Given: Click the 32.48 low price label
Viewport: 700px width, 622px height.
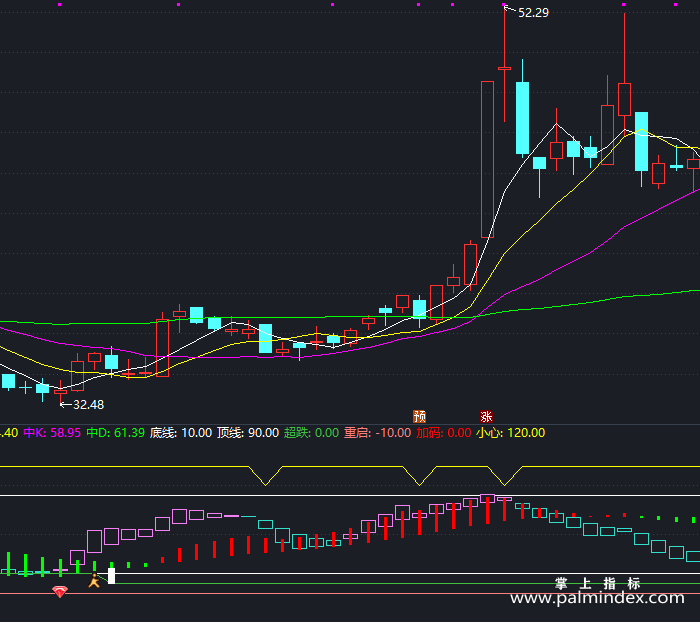Looking at the screenshot, I should point(88,405).
